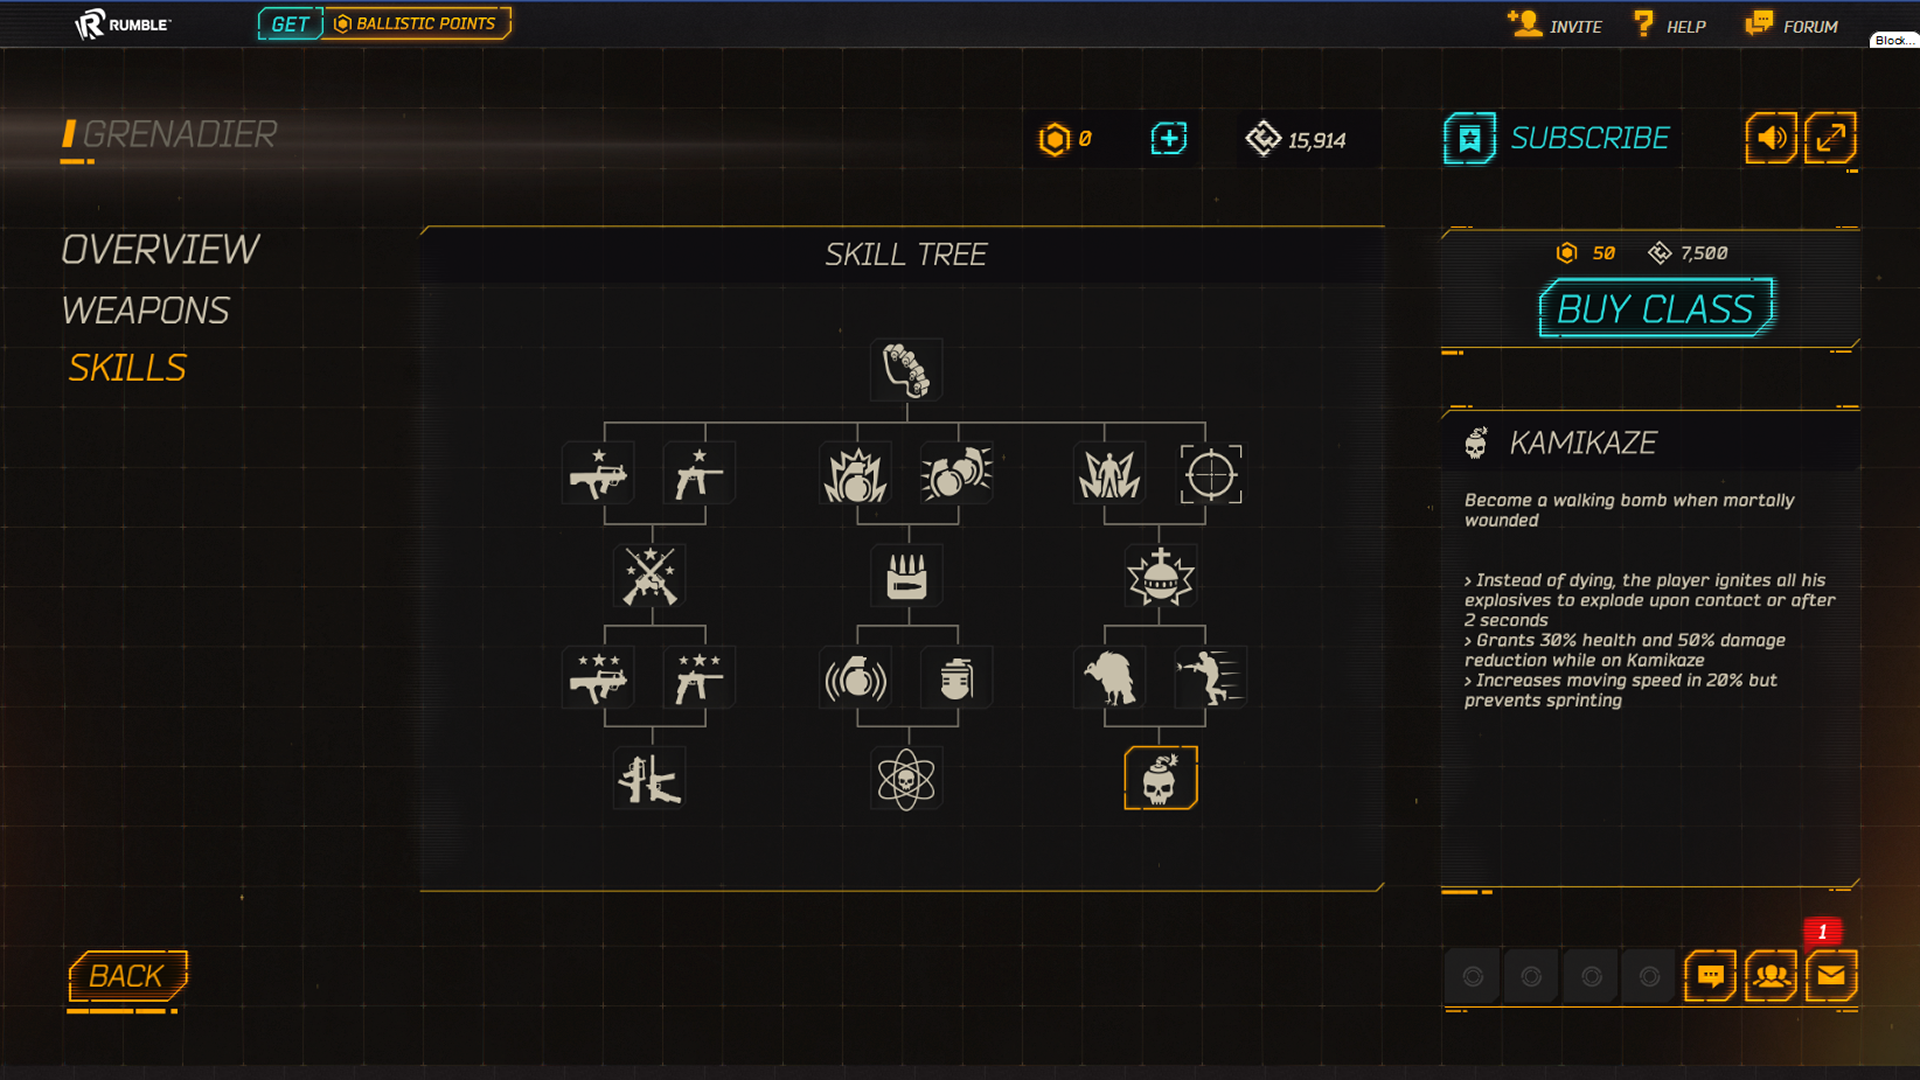Select the three-star submachine gun skill
The width and height of the screenshot is (1920, 1080).
[599, 678]
